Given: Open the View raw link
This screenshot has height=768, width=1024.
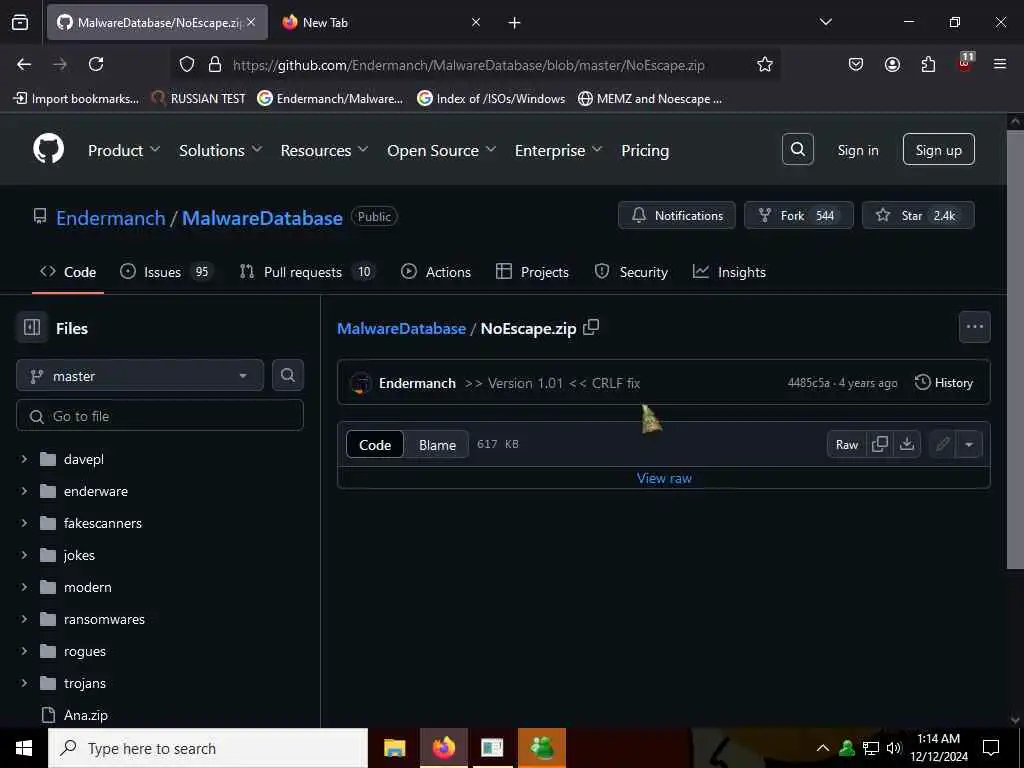Looking at the screenshot, I should point(664,478).
